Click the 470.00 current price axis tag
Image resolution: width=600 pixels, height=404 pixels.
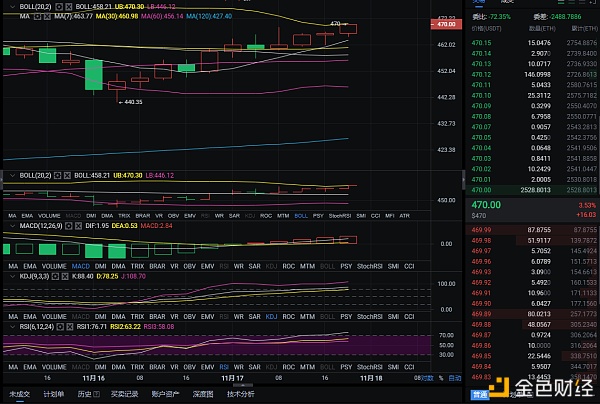click(446, 24)
